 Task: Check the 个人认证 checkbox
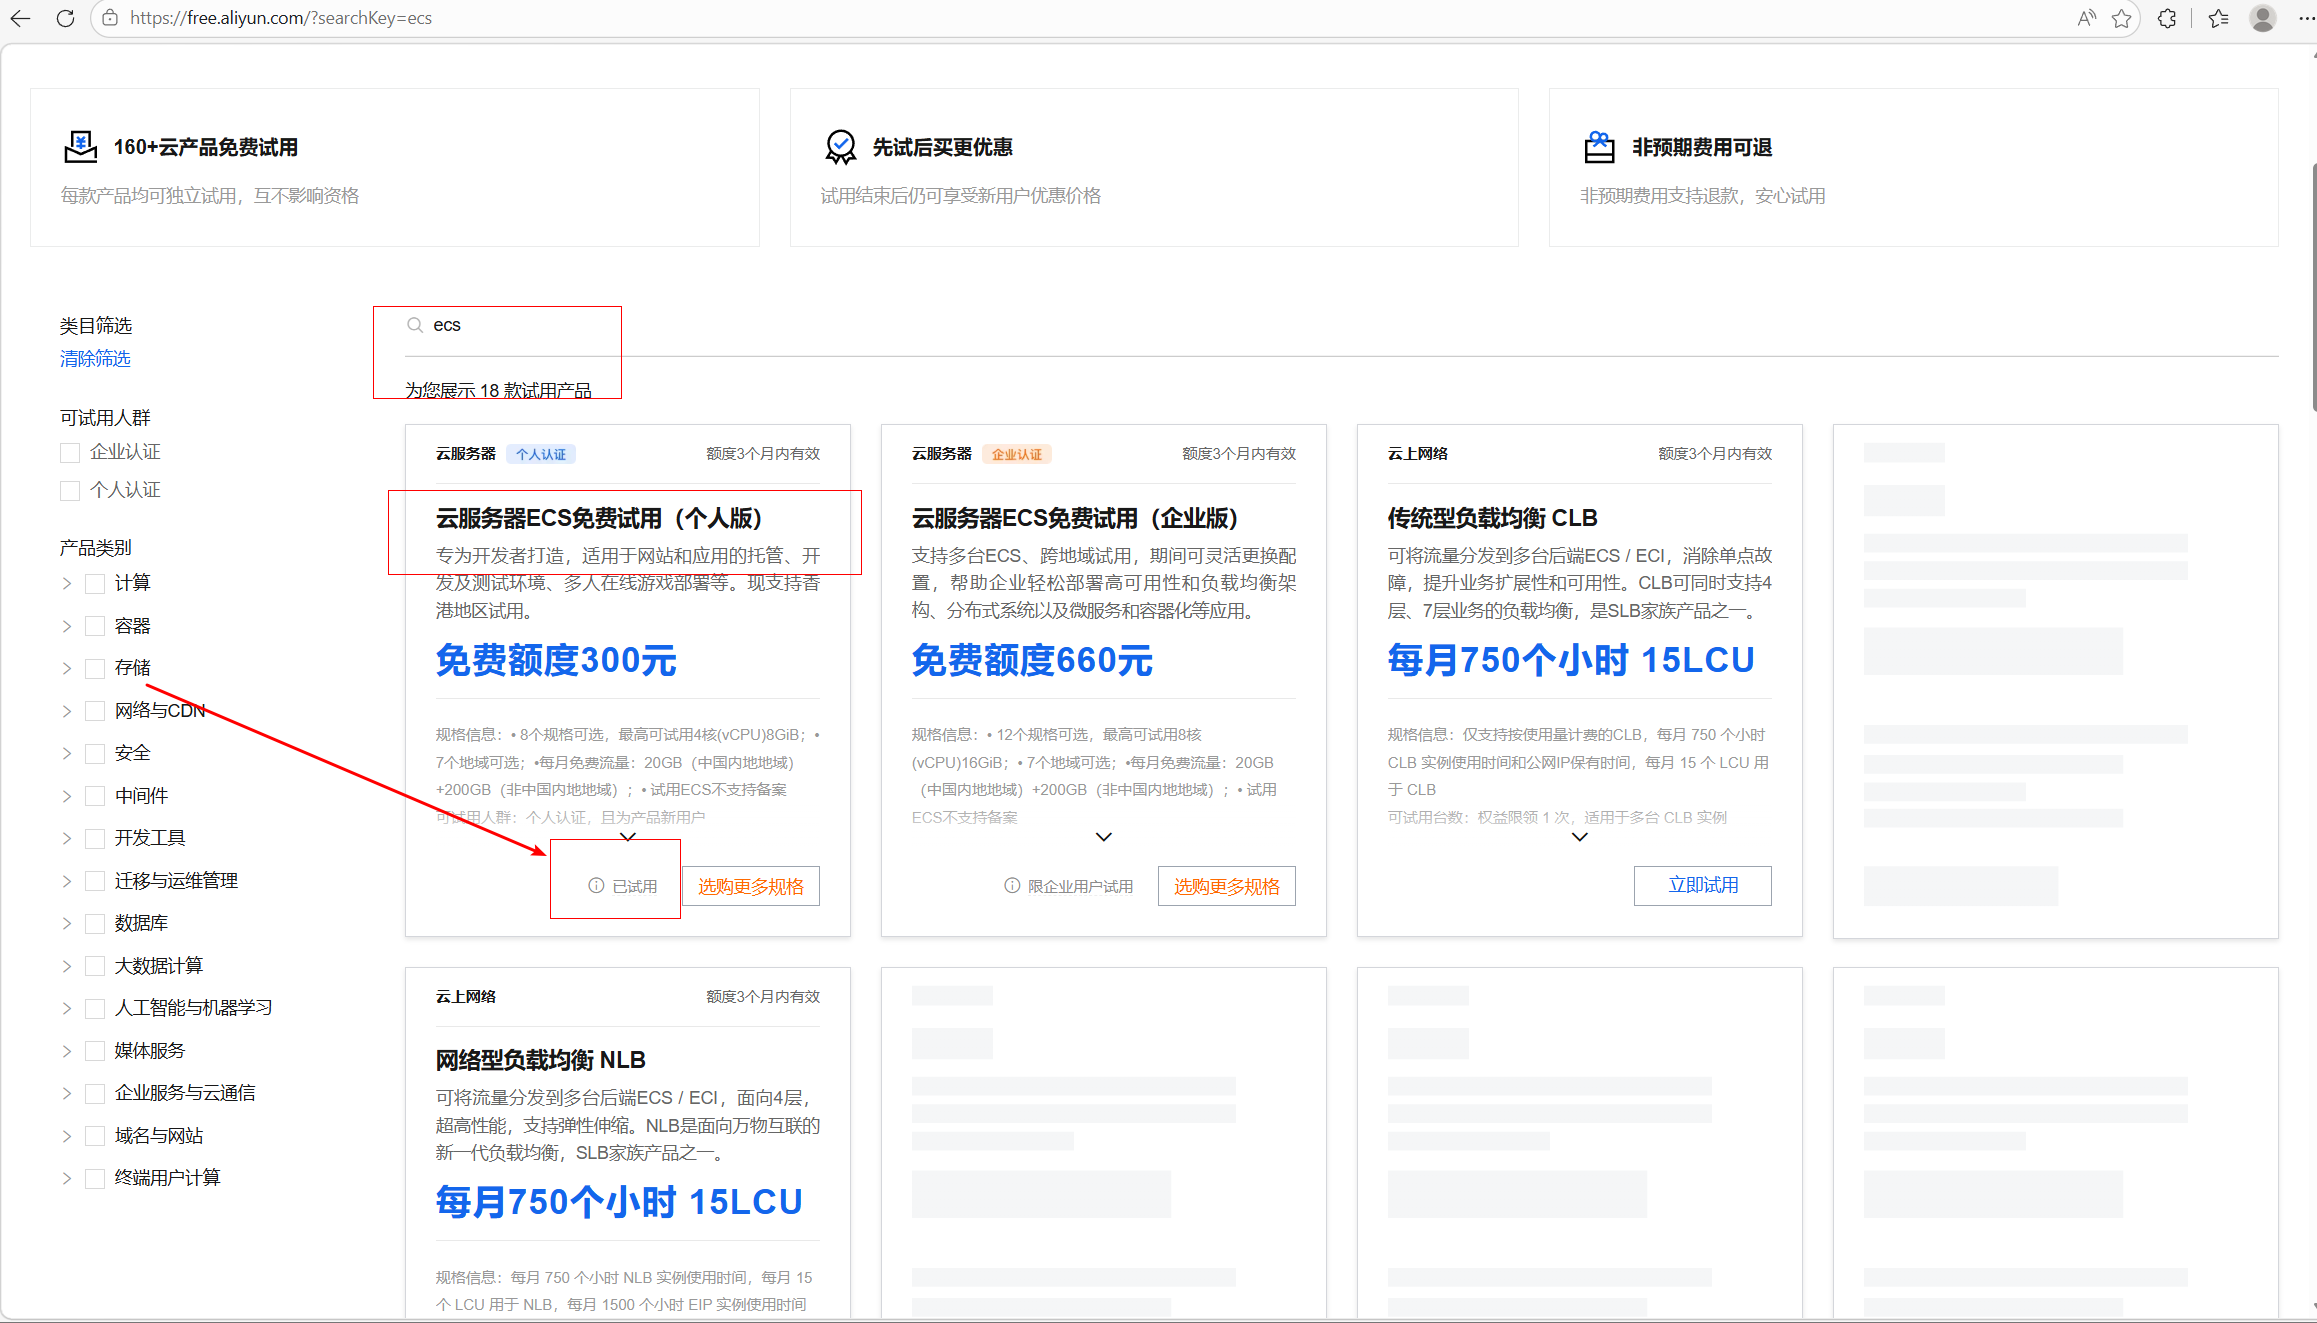point(70,491)
